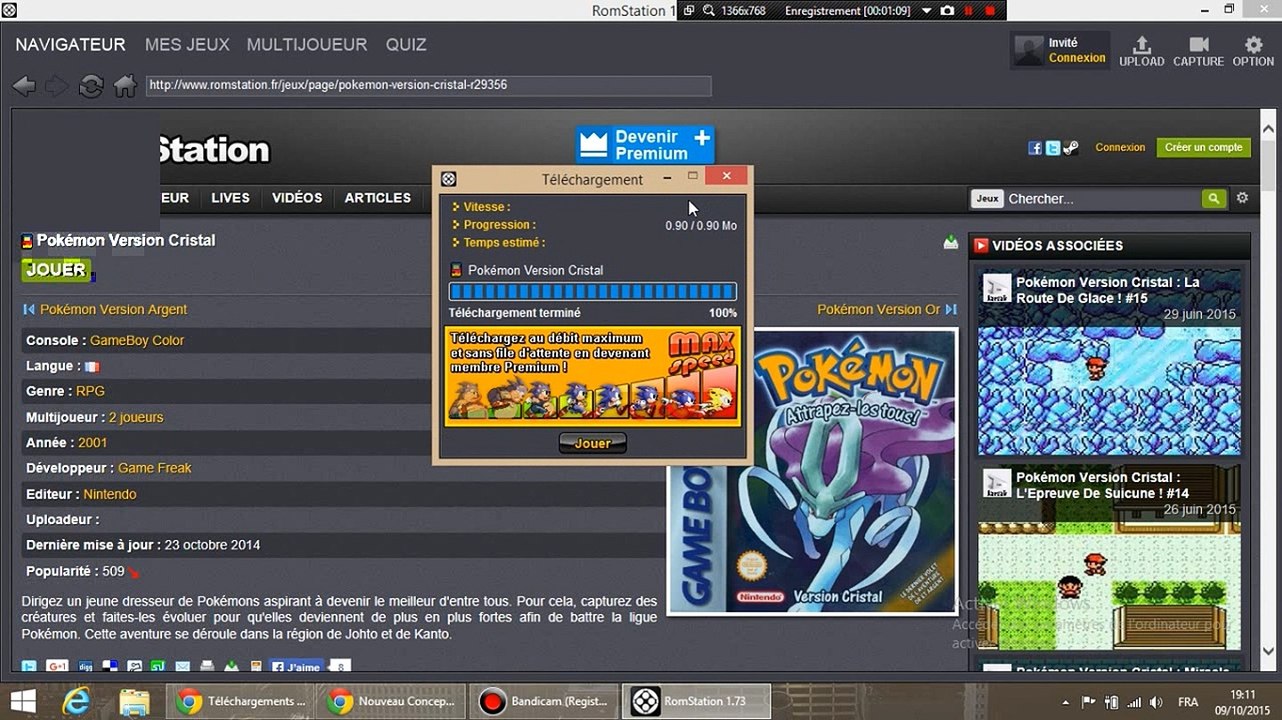
Task: Share via the Twitter icon below the description
Action: coord(30,667)
